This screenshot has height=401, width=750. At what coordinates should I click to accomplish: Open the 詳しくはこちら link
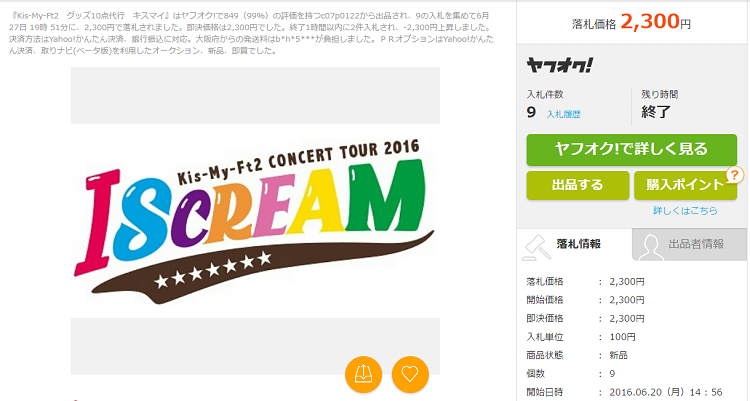pyautogui.click(x=685, y=211)
